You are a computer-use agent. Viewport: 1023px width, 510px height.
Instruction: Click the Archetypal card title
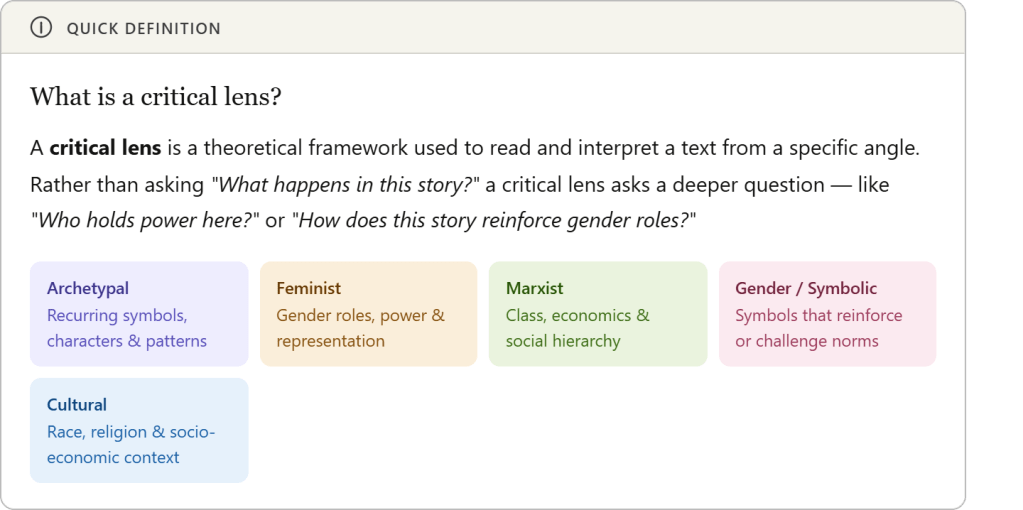coord(88,288)
